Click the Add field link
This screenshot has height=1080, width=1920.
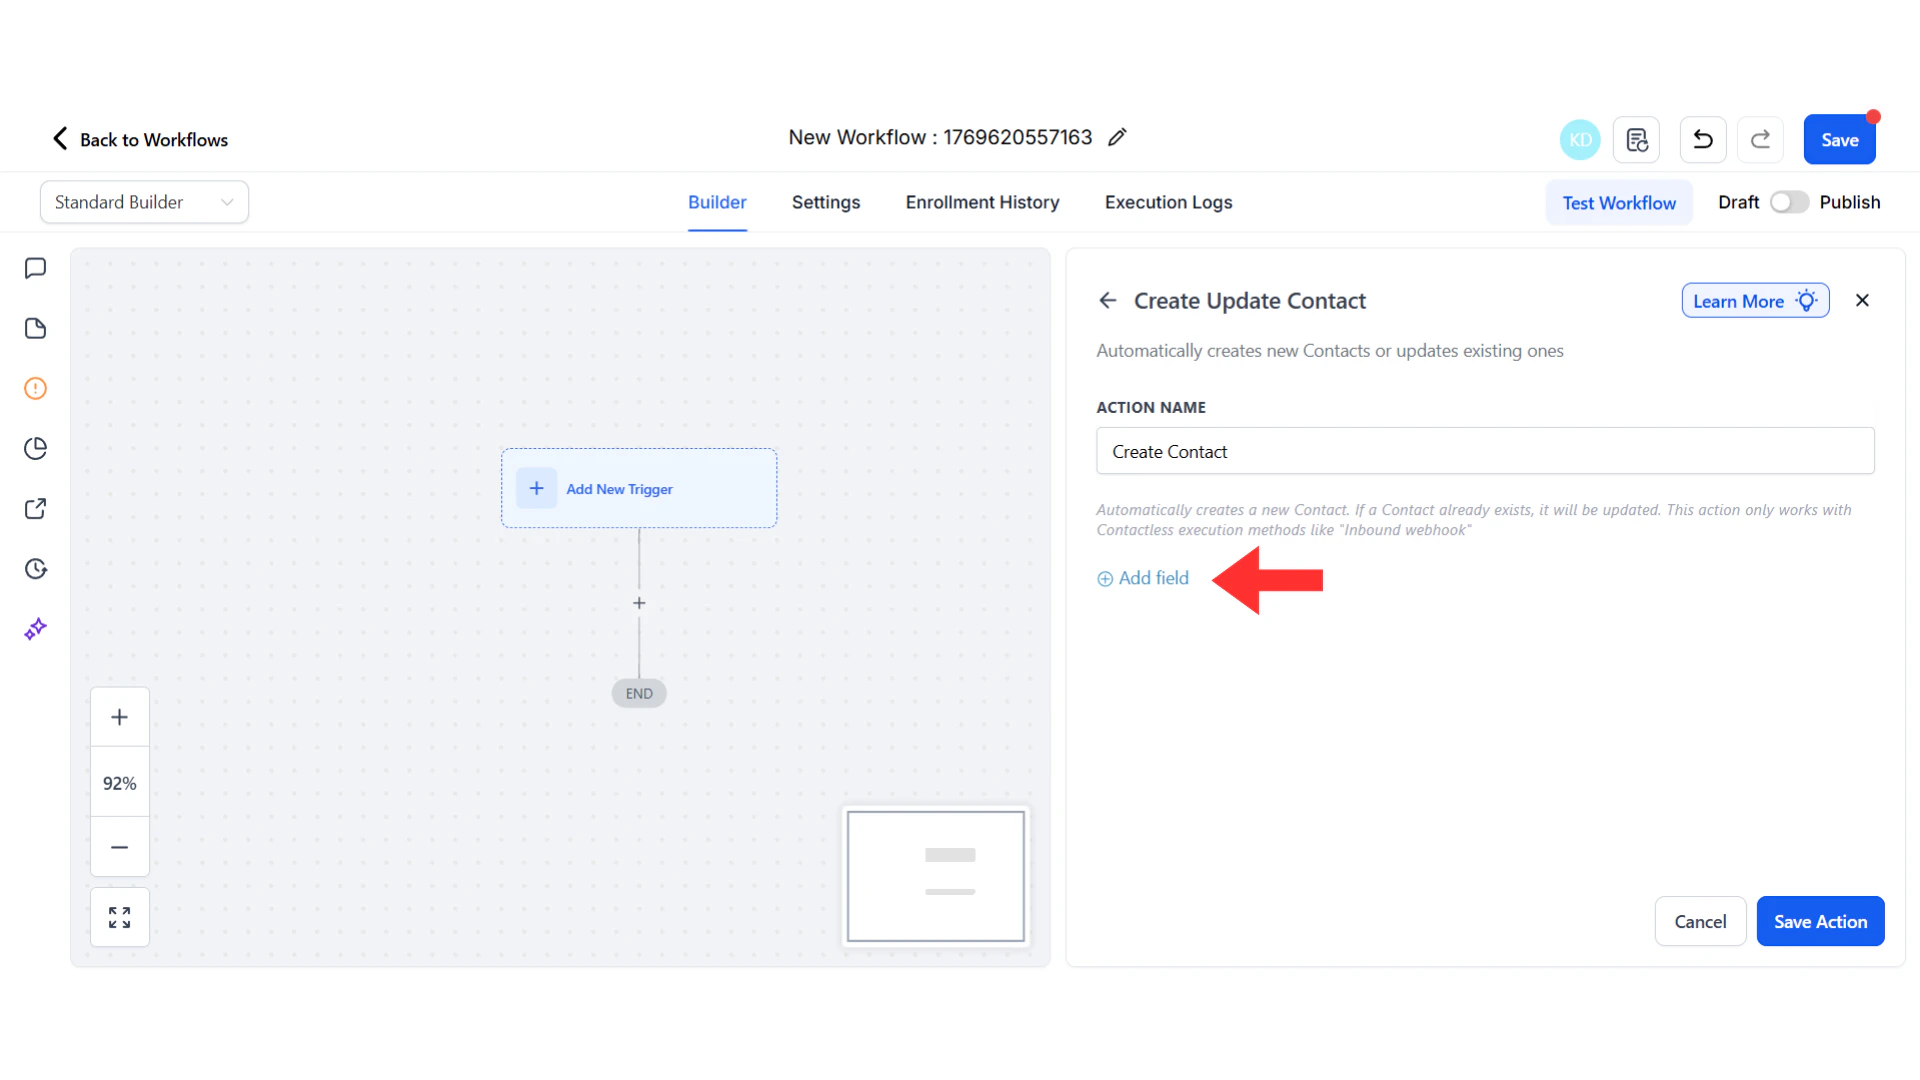tap(1143, 578)
